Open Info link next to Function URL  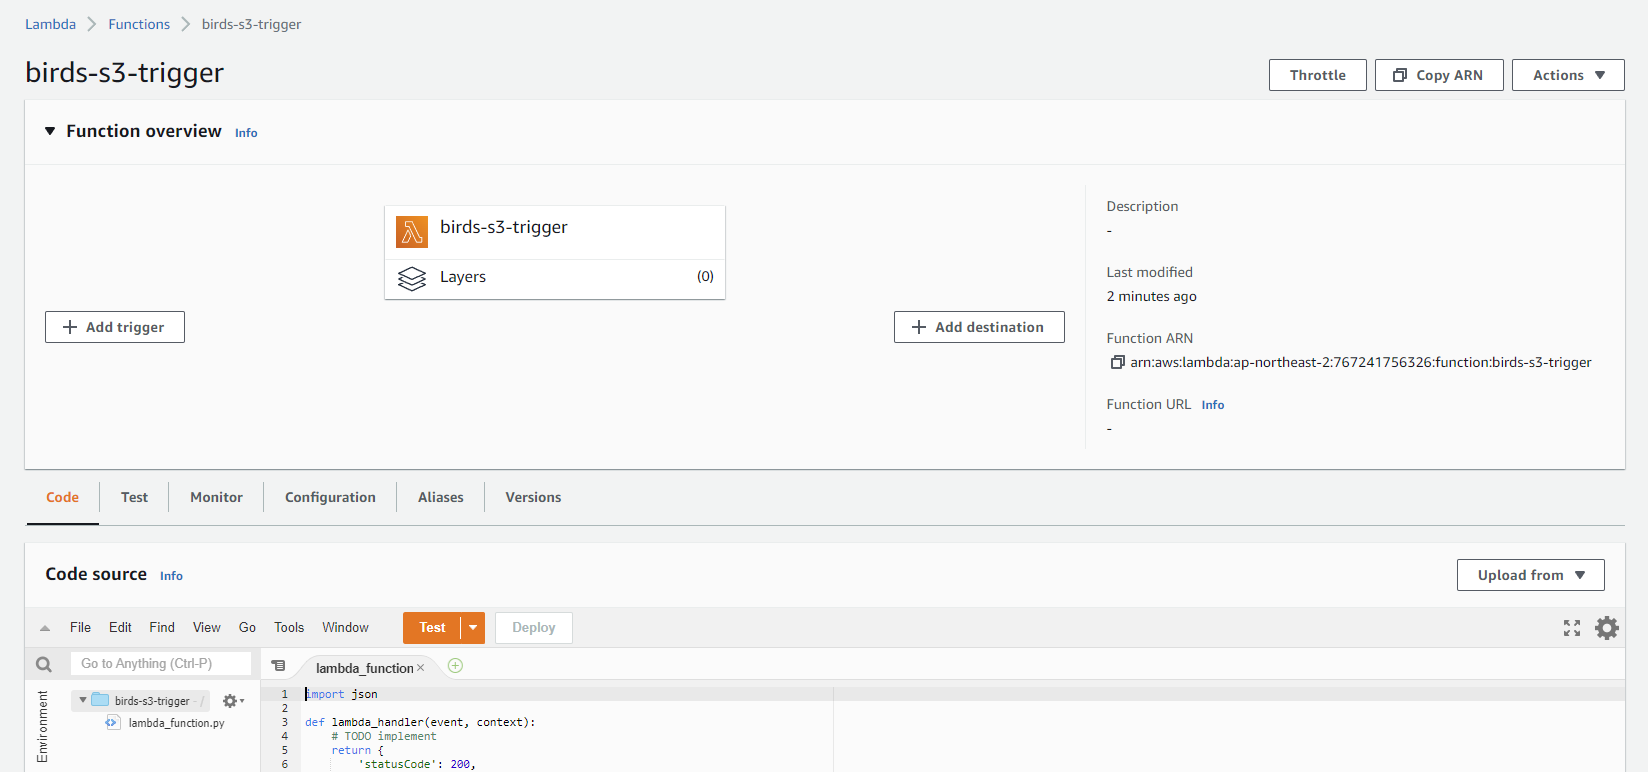(1213, 405)
